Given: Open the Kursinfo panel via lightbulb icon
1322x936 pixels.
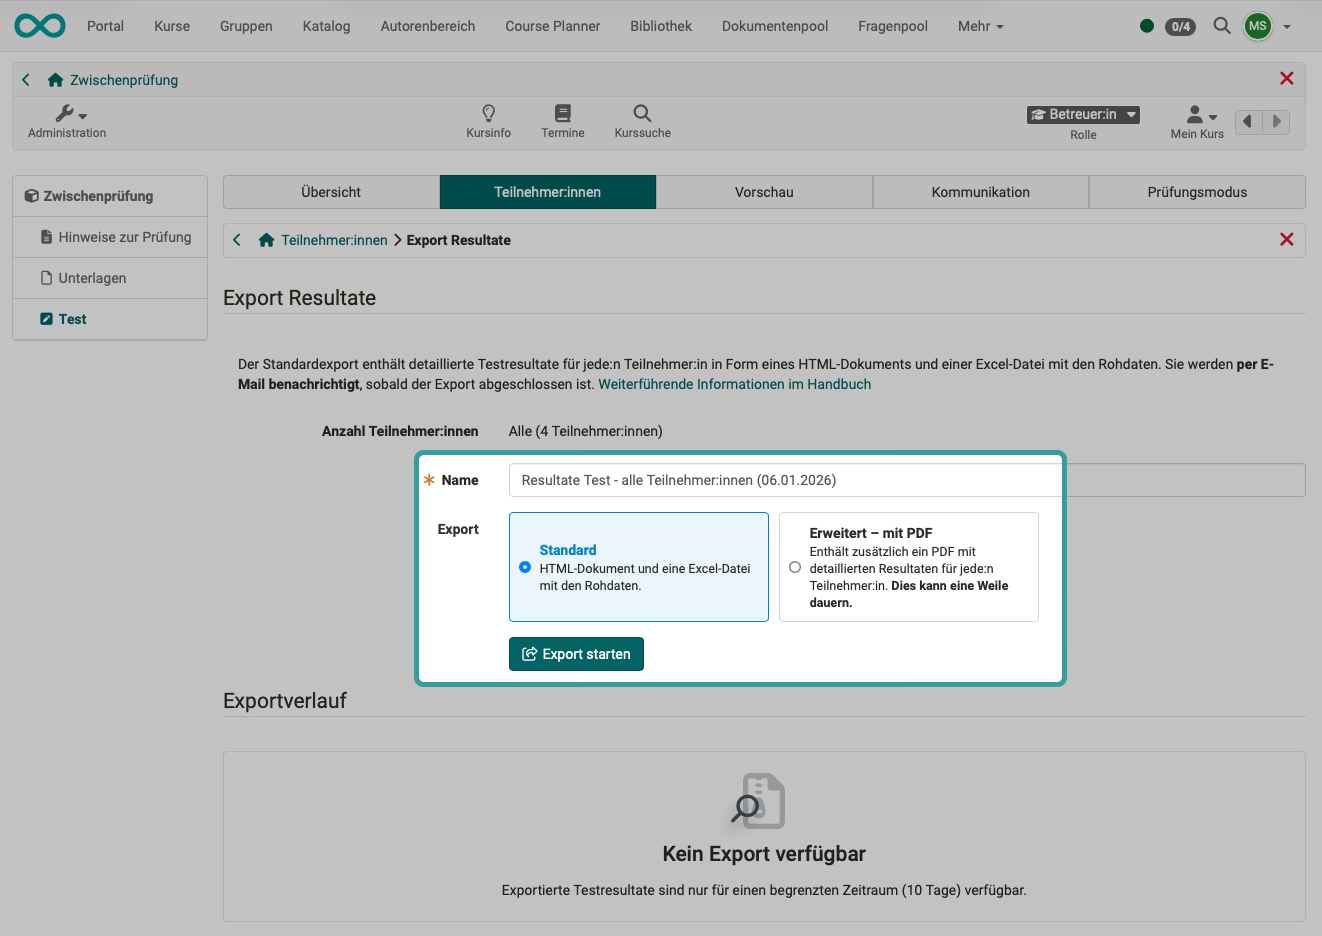Looking at the screenshot, I should 489,113.
